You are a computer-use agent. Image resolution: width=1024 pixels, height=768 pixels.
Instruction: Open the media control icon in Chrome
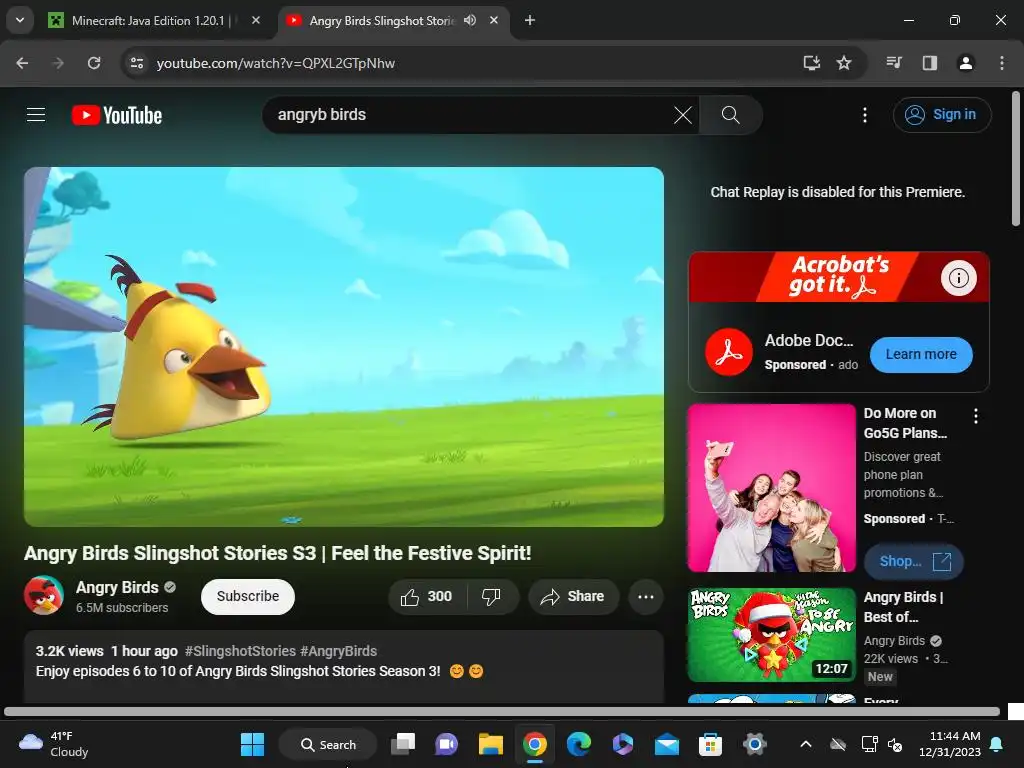click(894, 63)
